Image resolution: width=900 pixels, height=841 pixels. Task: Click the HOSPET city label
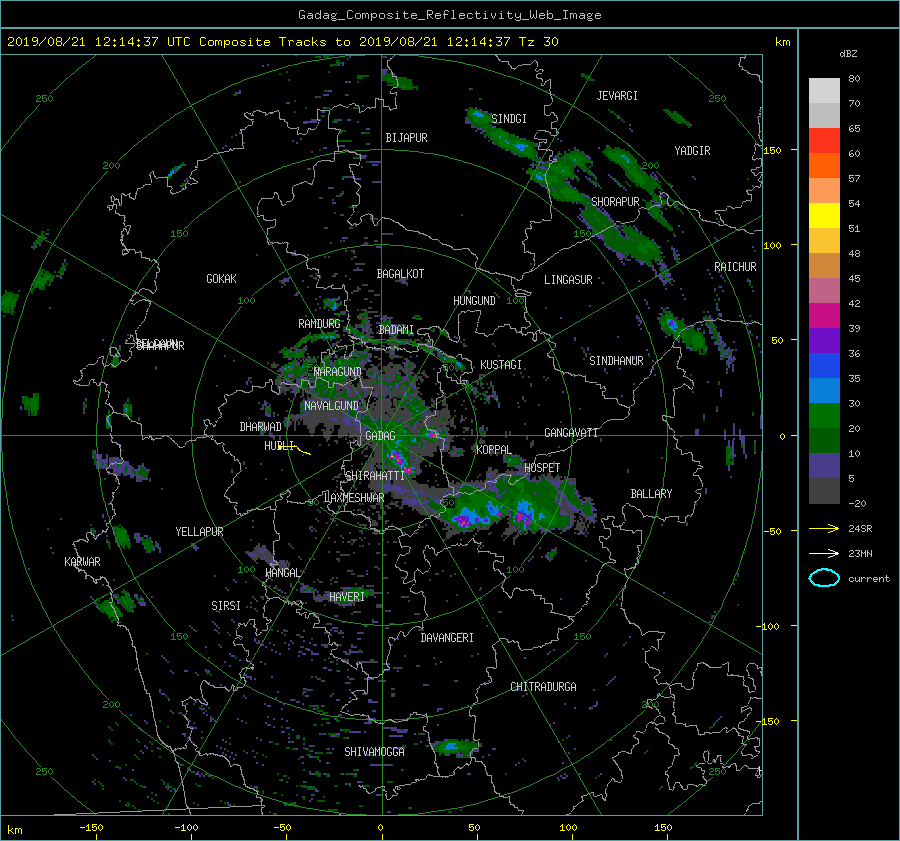click(x=542, y=468)
